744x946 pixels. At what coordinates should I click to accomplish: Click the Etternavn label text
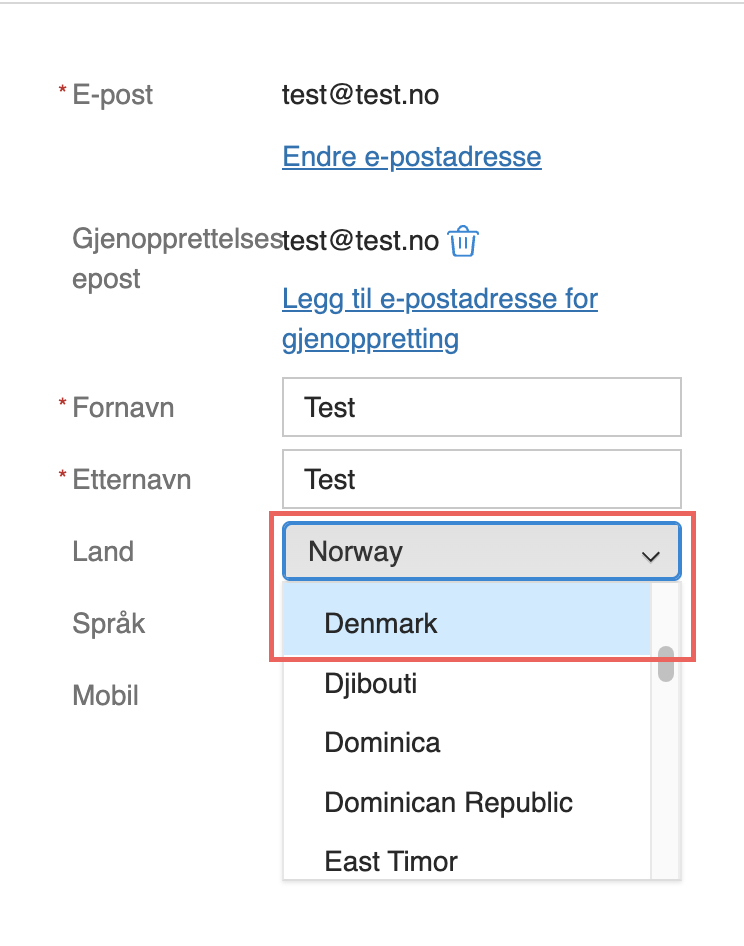pos(131,479)
